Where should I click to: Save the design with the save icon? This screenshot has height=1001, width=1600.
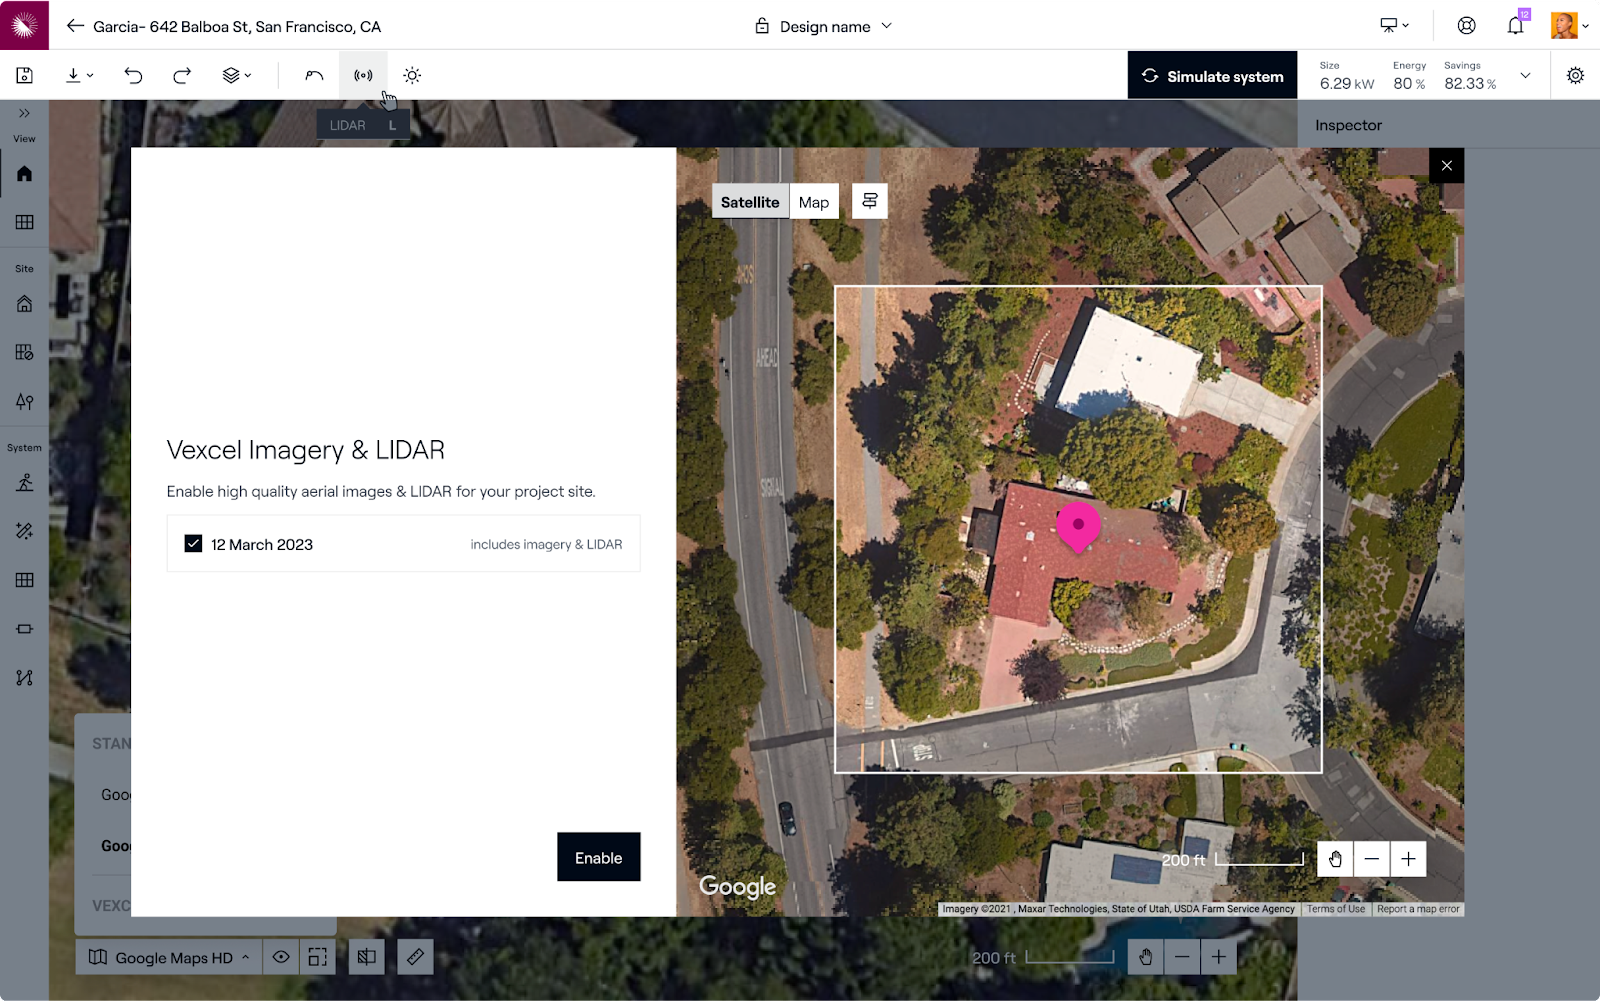point(25,75)
